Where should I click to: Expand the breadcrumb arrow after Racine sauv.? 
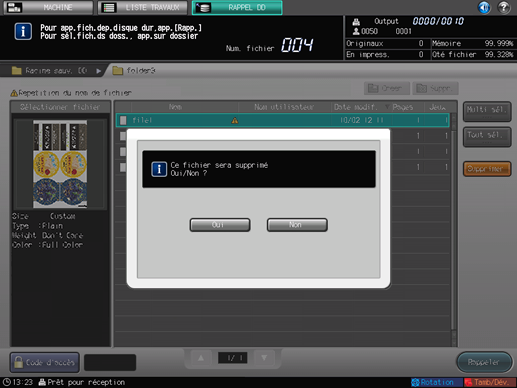click(98, 71)
